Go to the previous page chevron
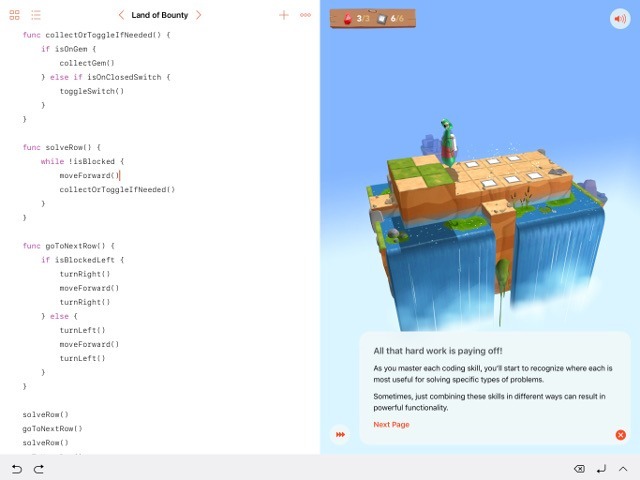Screen dimensions: 640x480 [121, 15]
